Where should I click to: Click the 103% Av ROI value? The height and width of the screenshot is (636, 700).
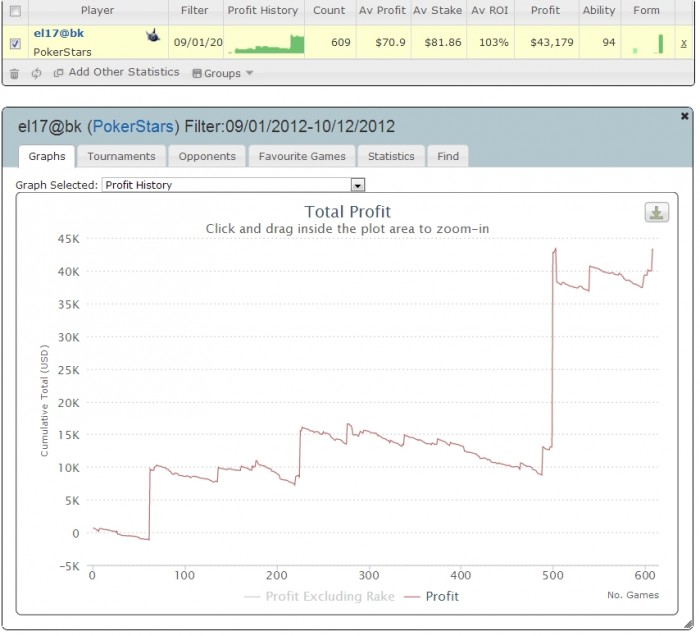(494, 42)
